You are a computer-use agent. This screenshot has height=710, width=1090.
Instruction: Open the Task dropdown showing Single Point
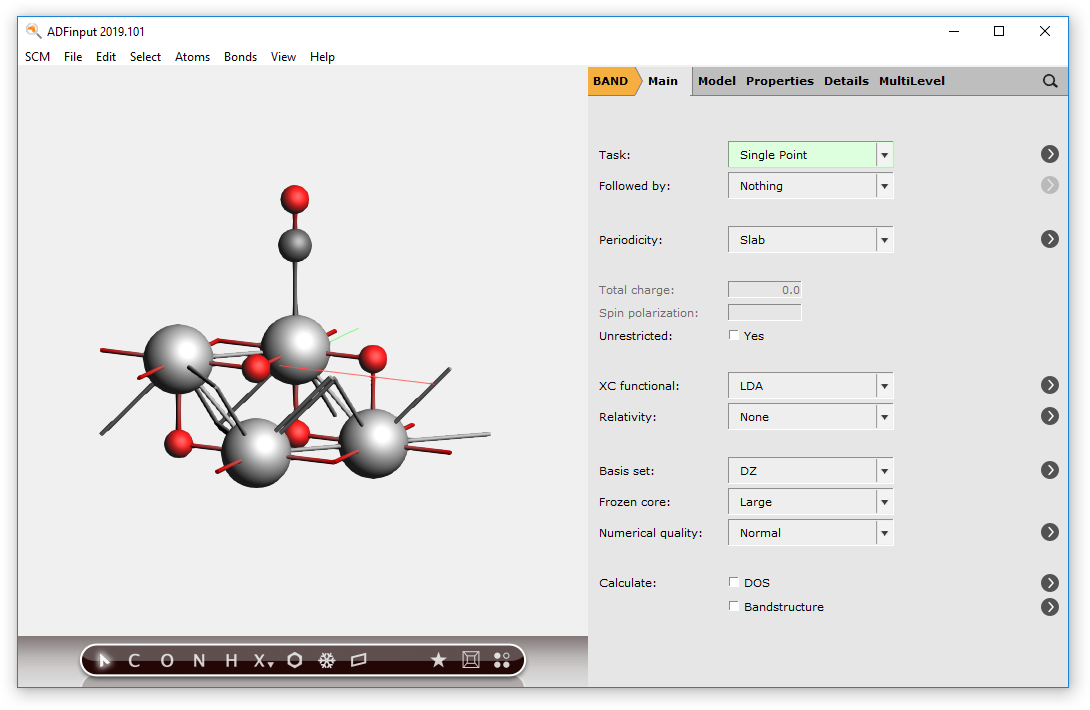[810, 155]
